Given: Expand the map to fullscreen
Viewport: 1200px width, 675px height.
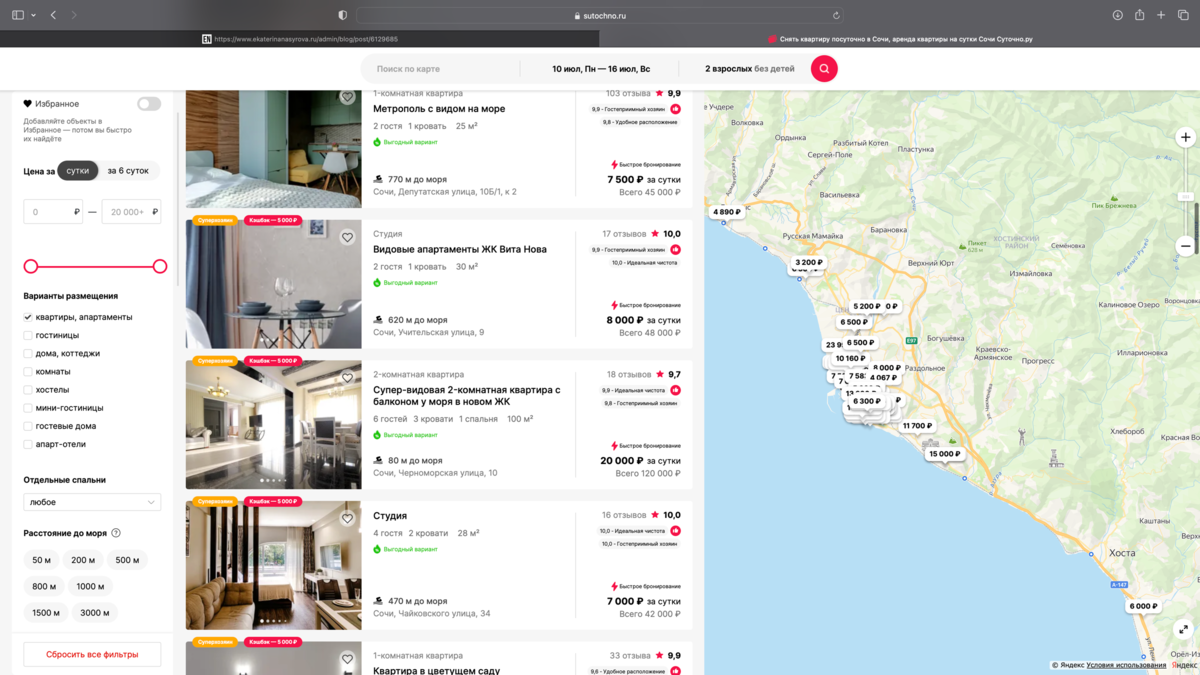Looking at the screenshot, I should coord(1184,630).
